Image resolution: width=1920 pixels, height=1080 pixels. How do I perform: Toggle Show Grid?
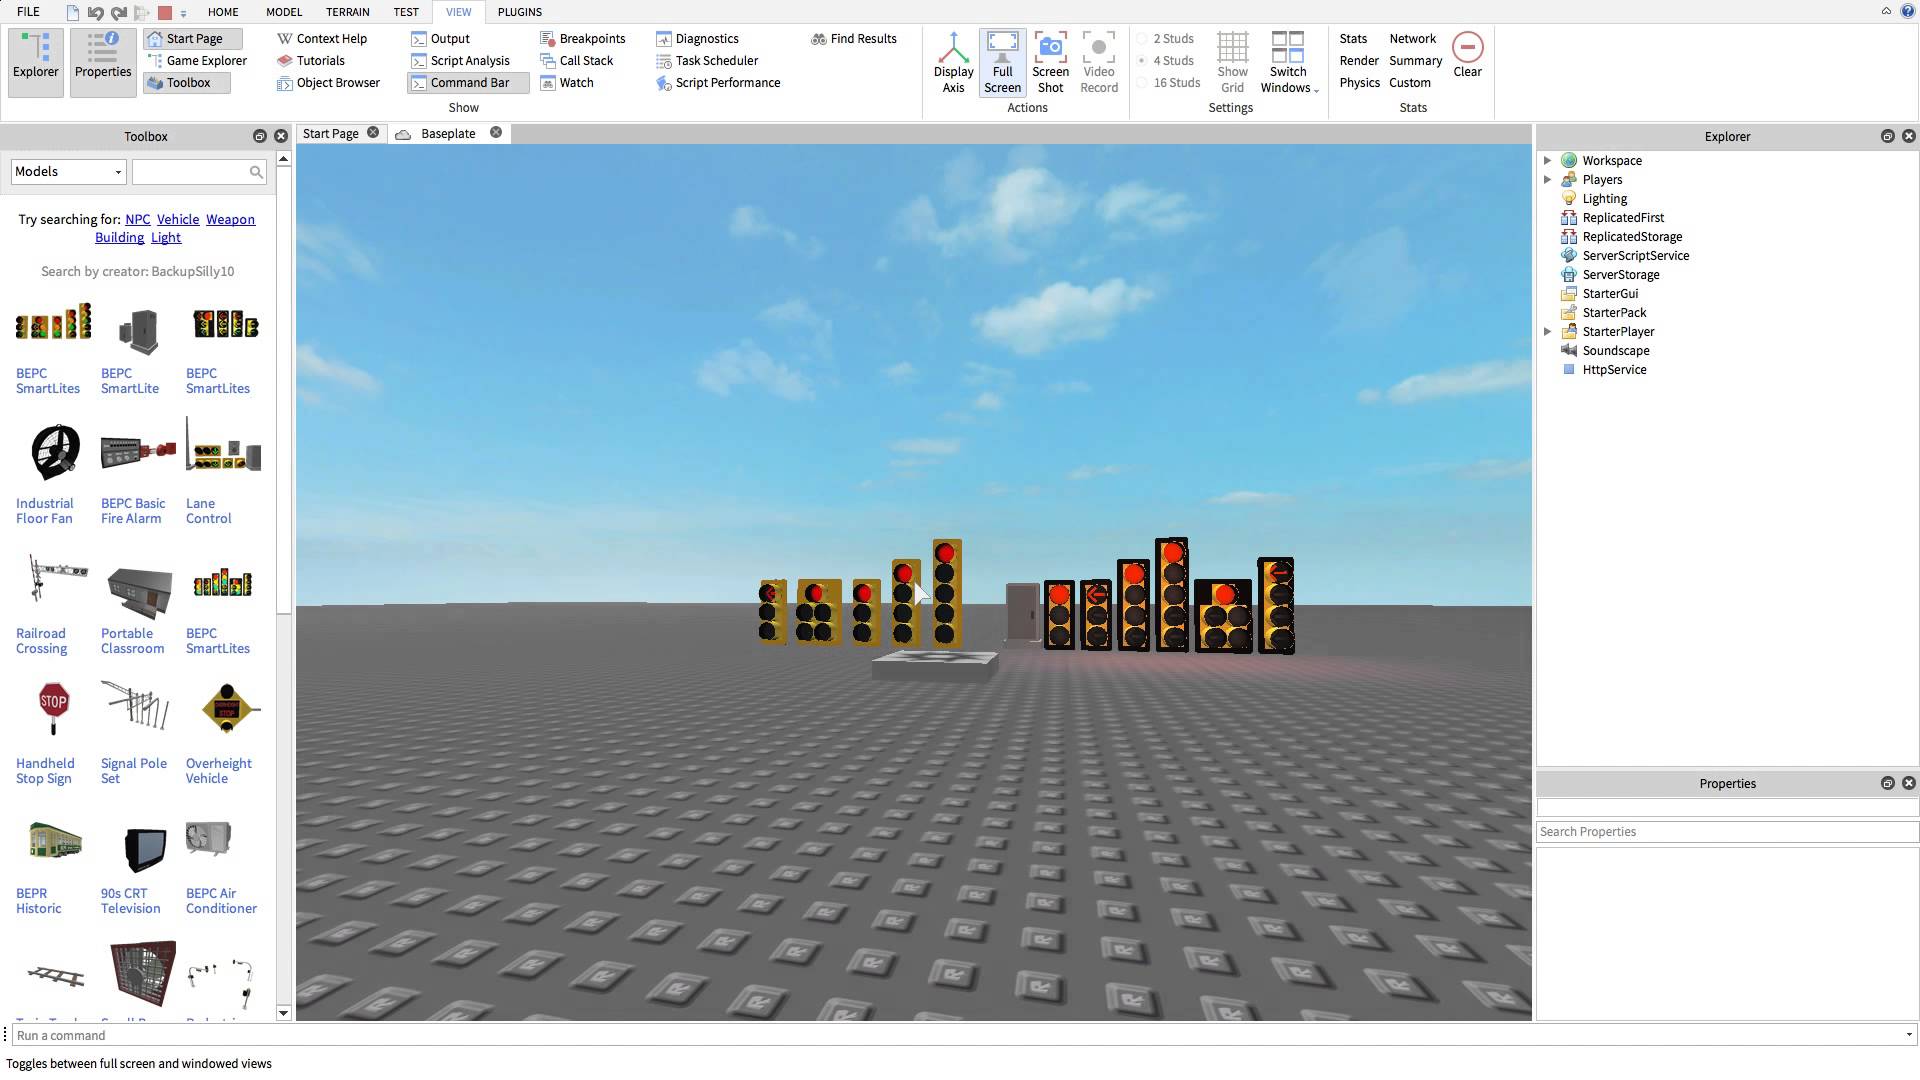pyautogui.click(x=1232, y=62)
